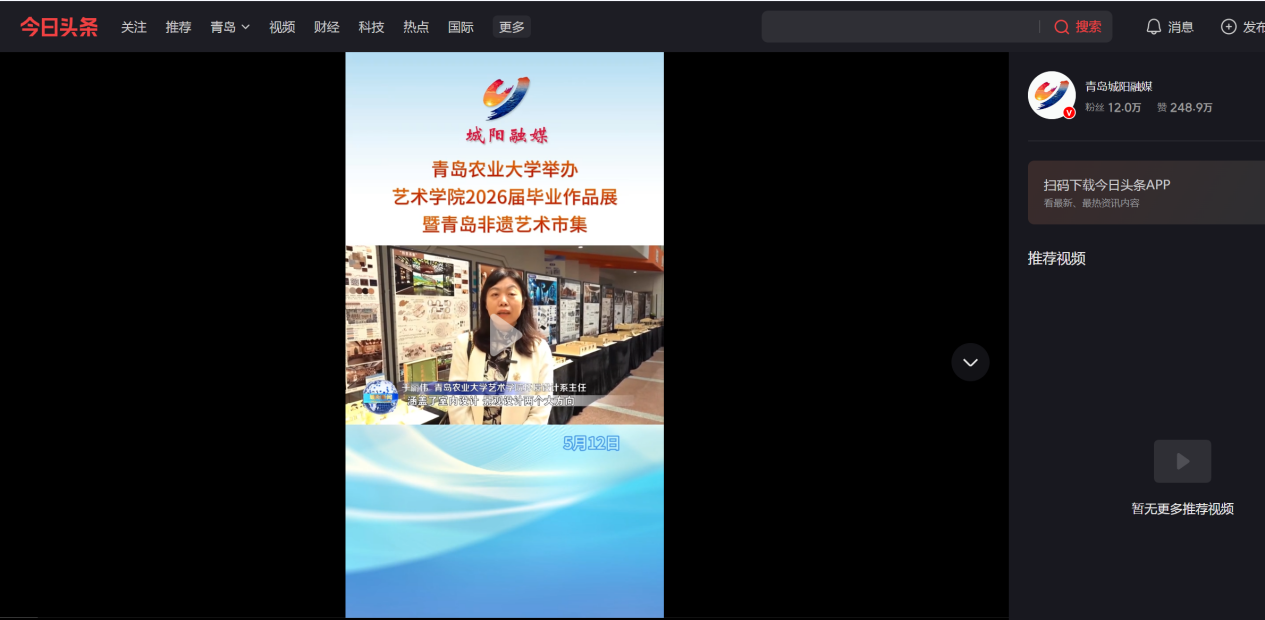
Task: Click the 5月12日 date in video
Action: click(592, 442)
